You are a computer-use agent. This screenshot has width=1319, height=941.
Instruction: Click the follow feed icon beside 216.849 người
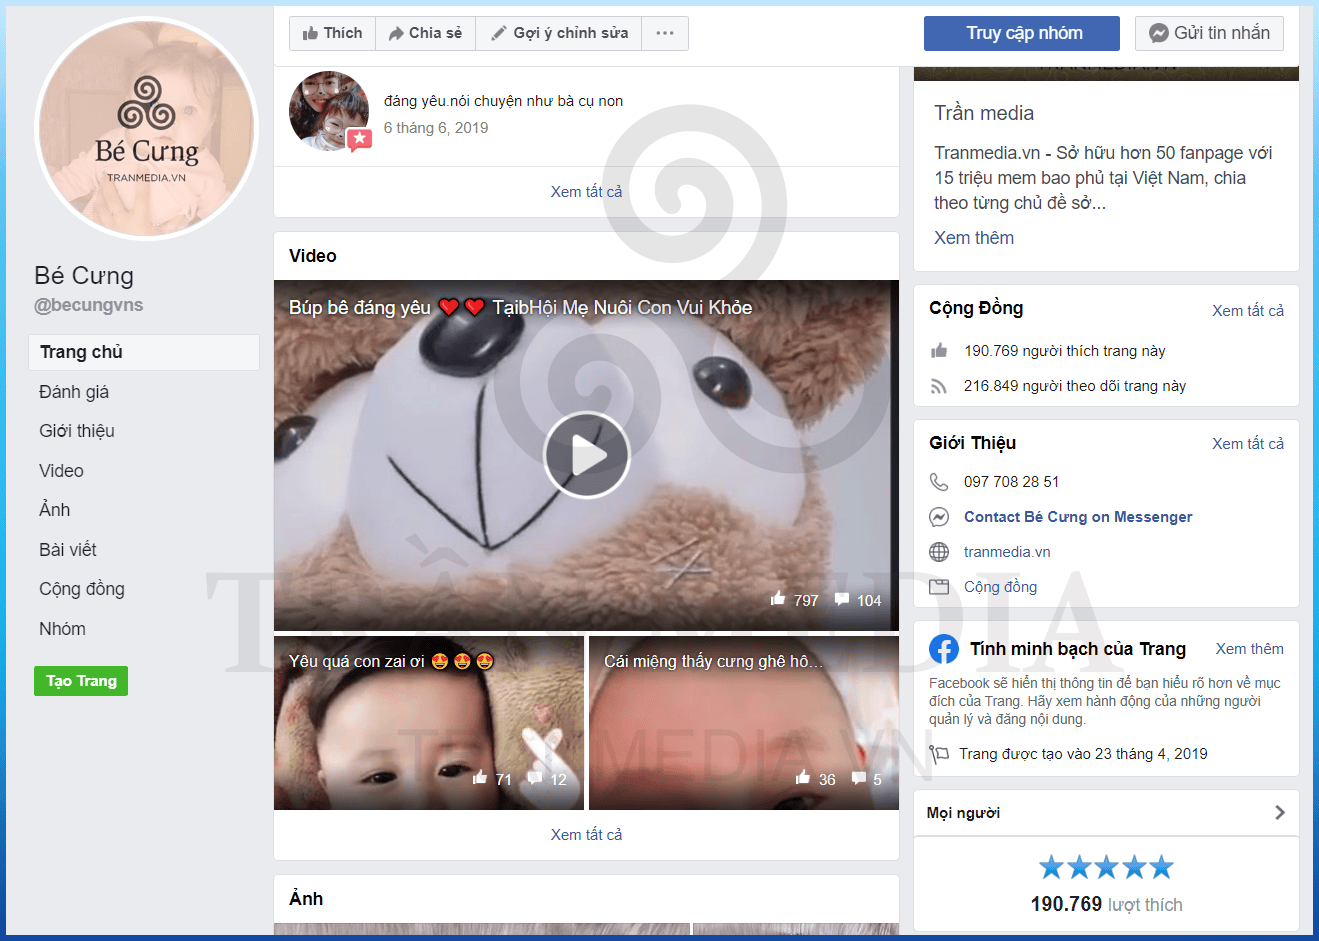click(x=939, y=386)
